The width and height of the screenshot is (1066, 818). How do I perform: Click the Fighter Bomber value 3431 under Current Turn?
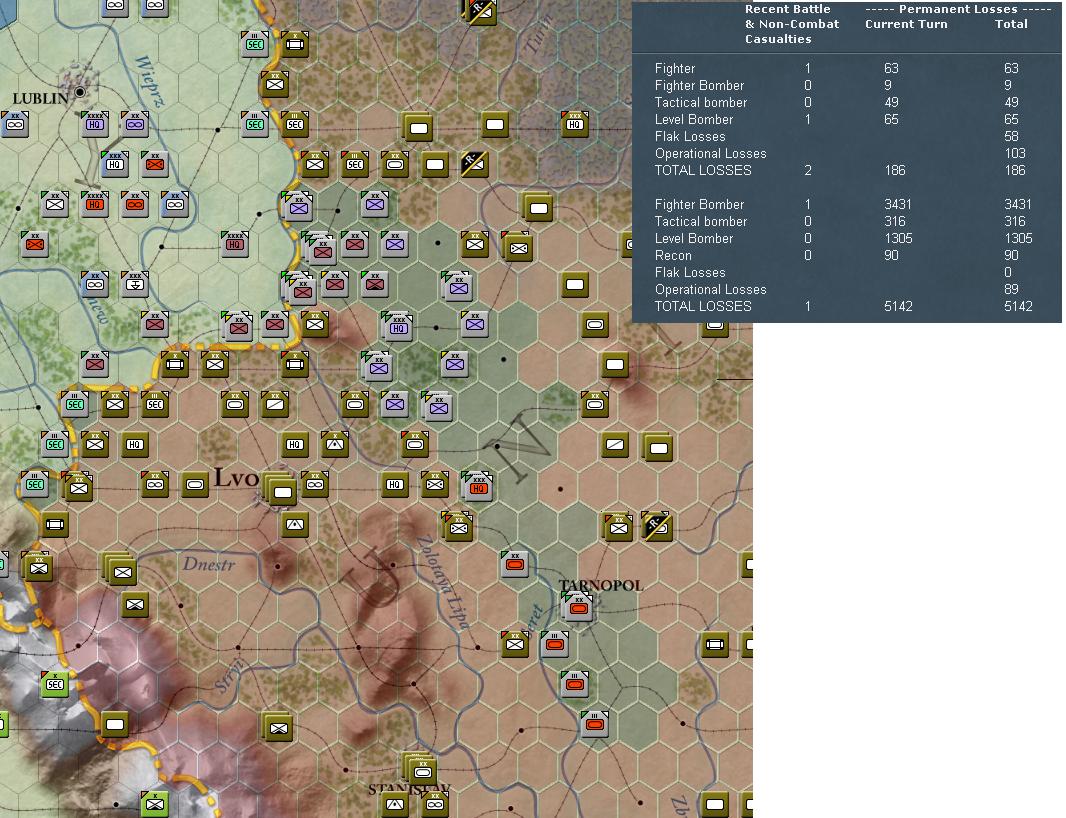click(898, 204)
